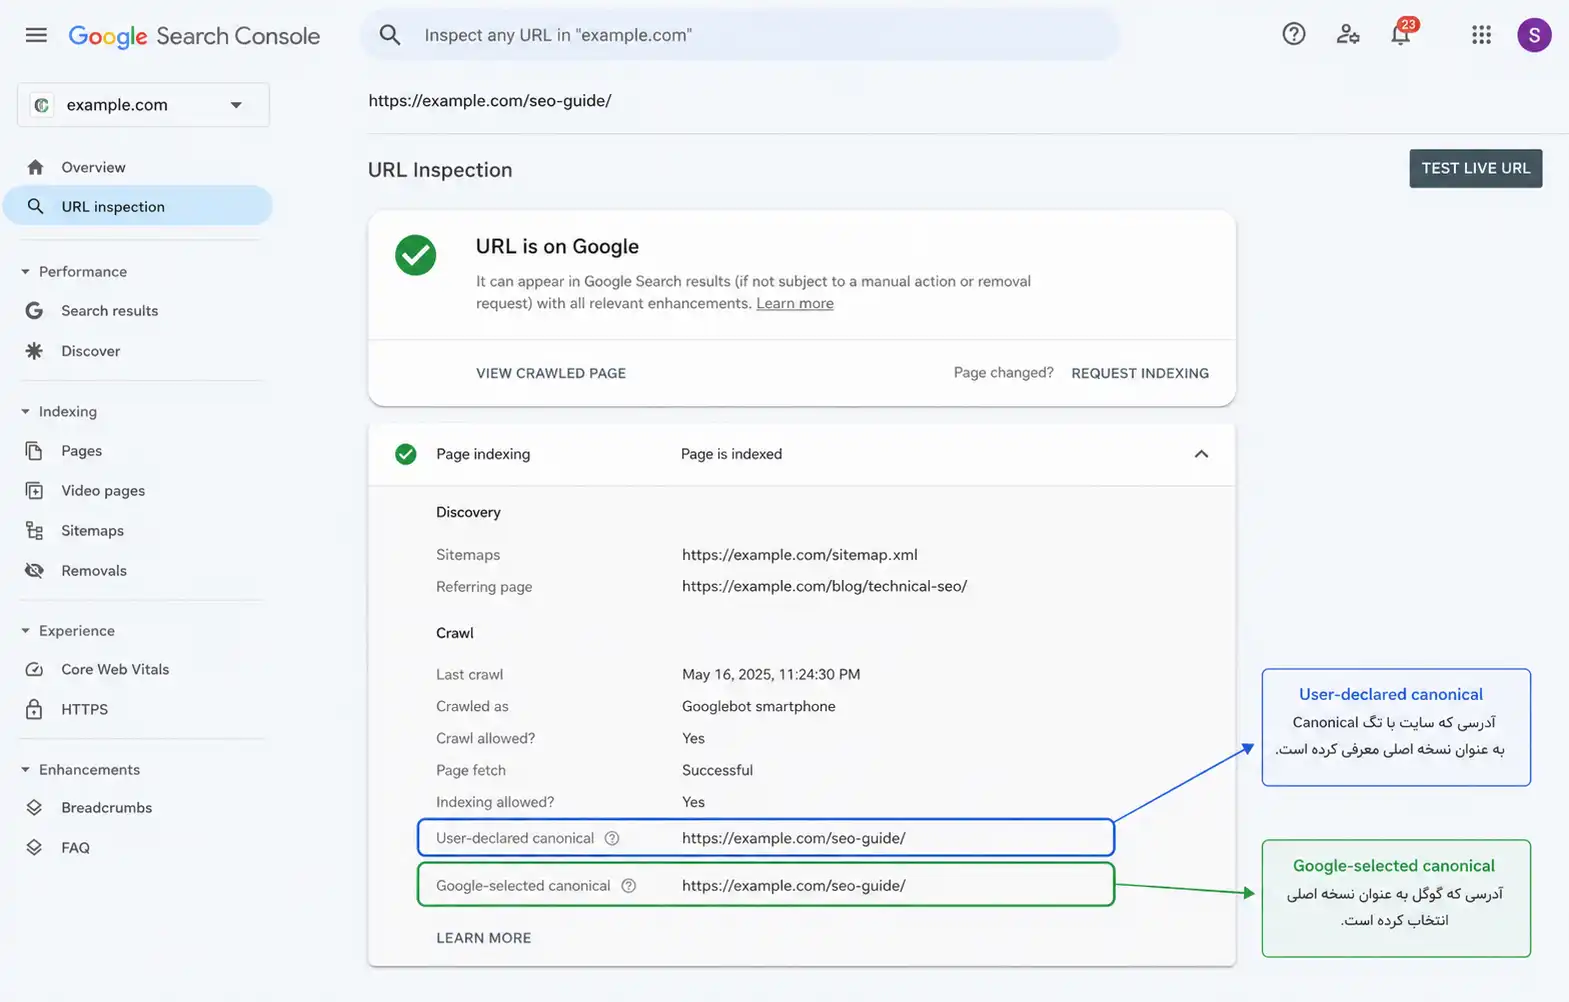Click help icon beside User-declared canonical

tap(612, 838)
